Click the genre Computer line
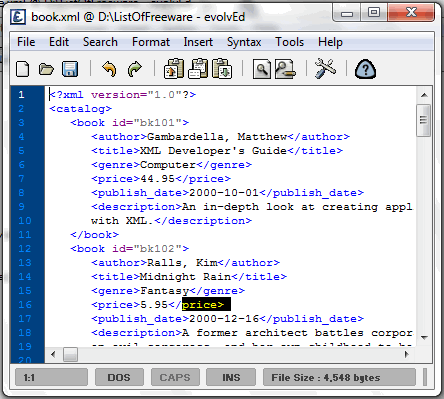Image resolution: width=444 pixels, height=399 pixels. (x=171, y=165)
